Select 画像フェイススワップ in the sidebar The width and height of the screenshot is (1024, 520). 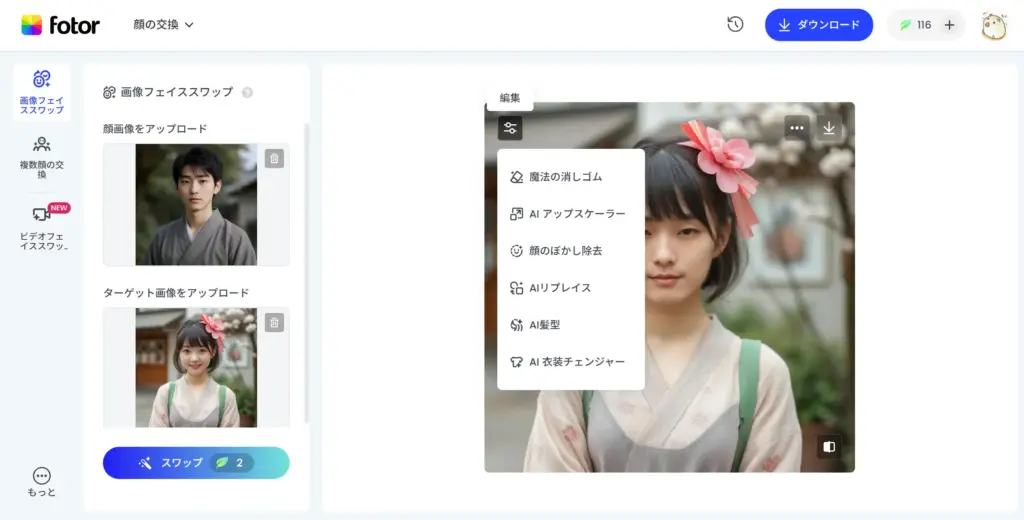42,92
